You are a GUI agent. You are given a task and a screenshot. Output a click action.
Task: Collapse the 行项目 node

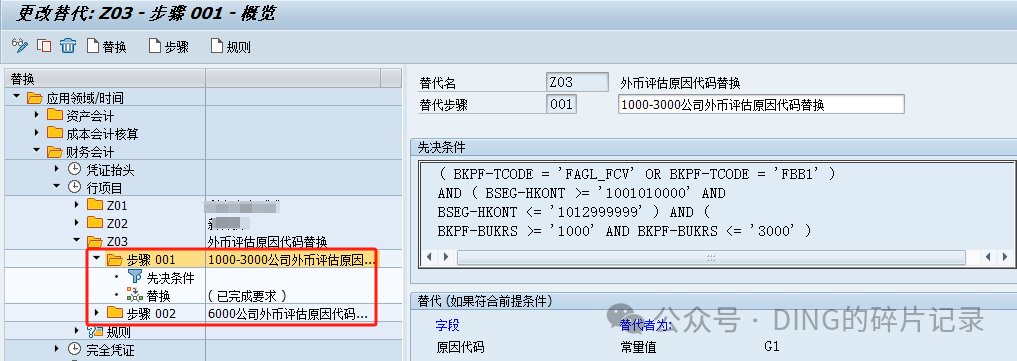coord(57,187)
